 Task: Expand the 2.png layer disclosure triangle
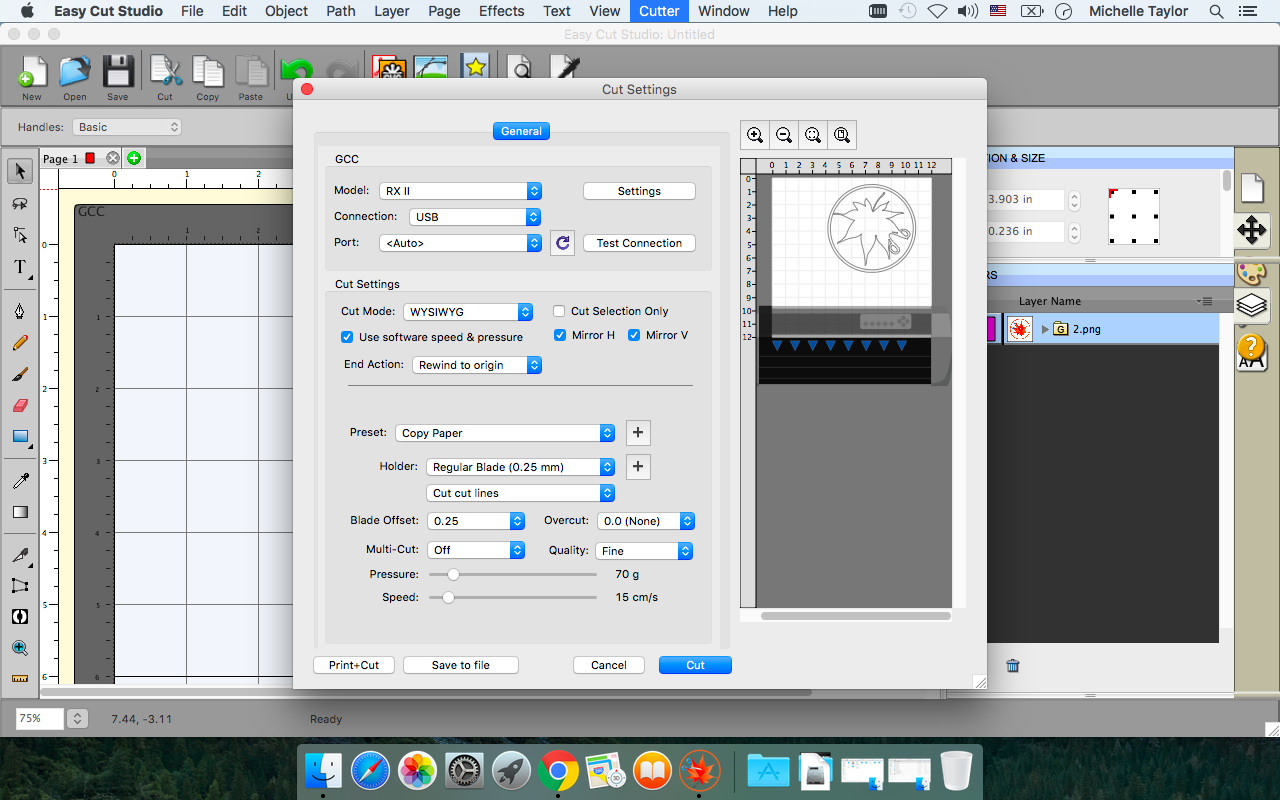point(1046,328)
